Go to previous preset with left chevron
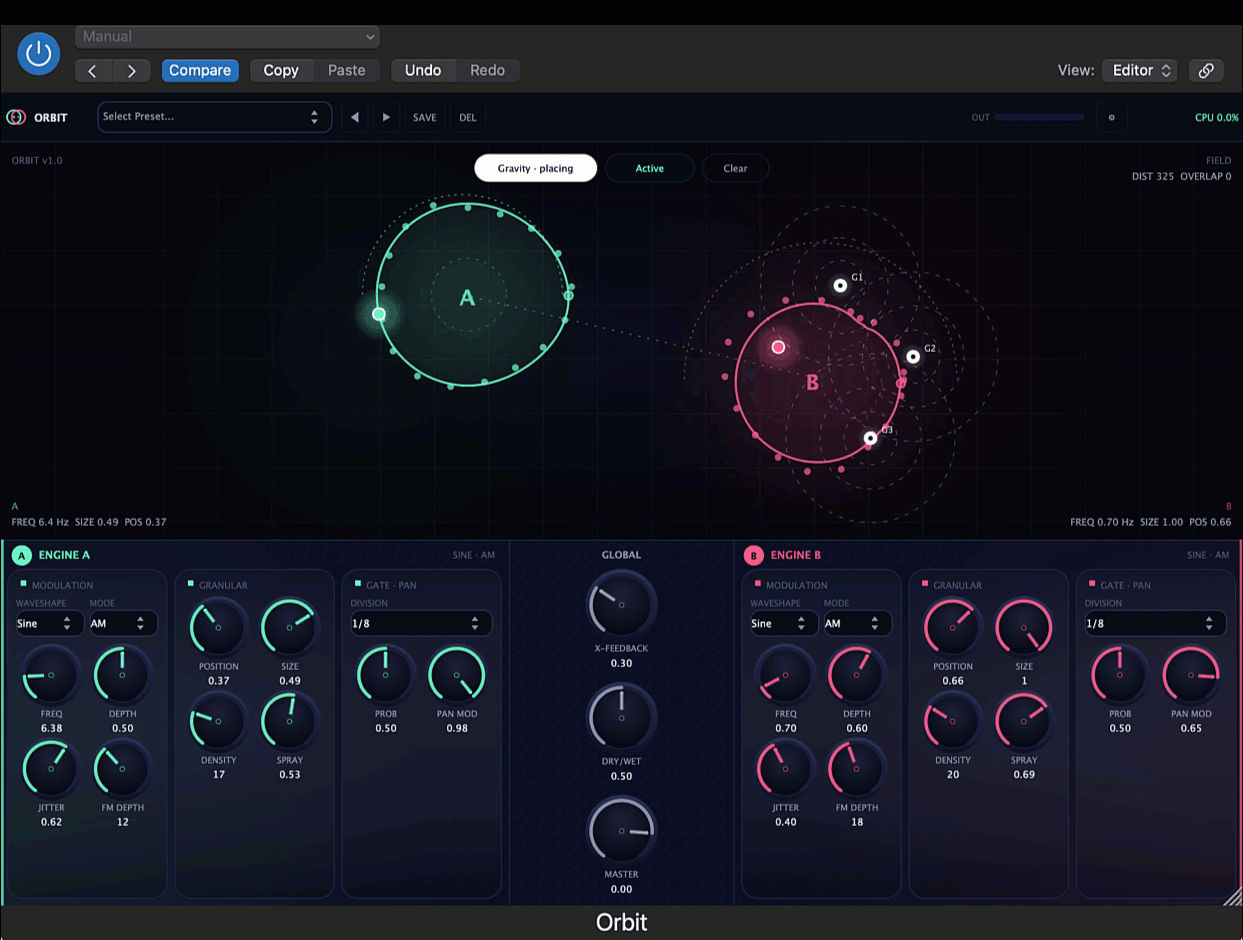Image resolution: width=1243 pixels, height=940 pixels. pos(93,70)
